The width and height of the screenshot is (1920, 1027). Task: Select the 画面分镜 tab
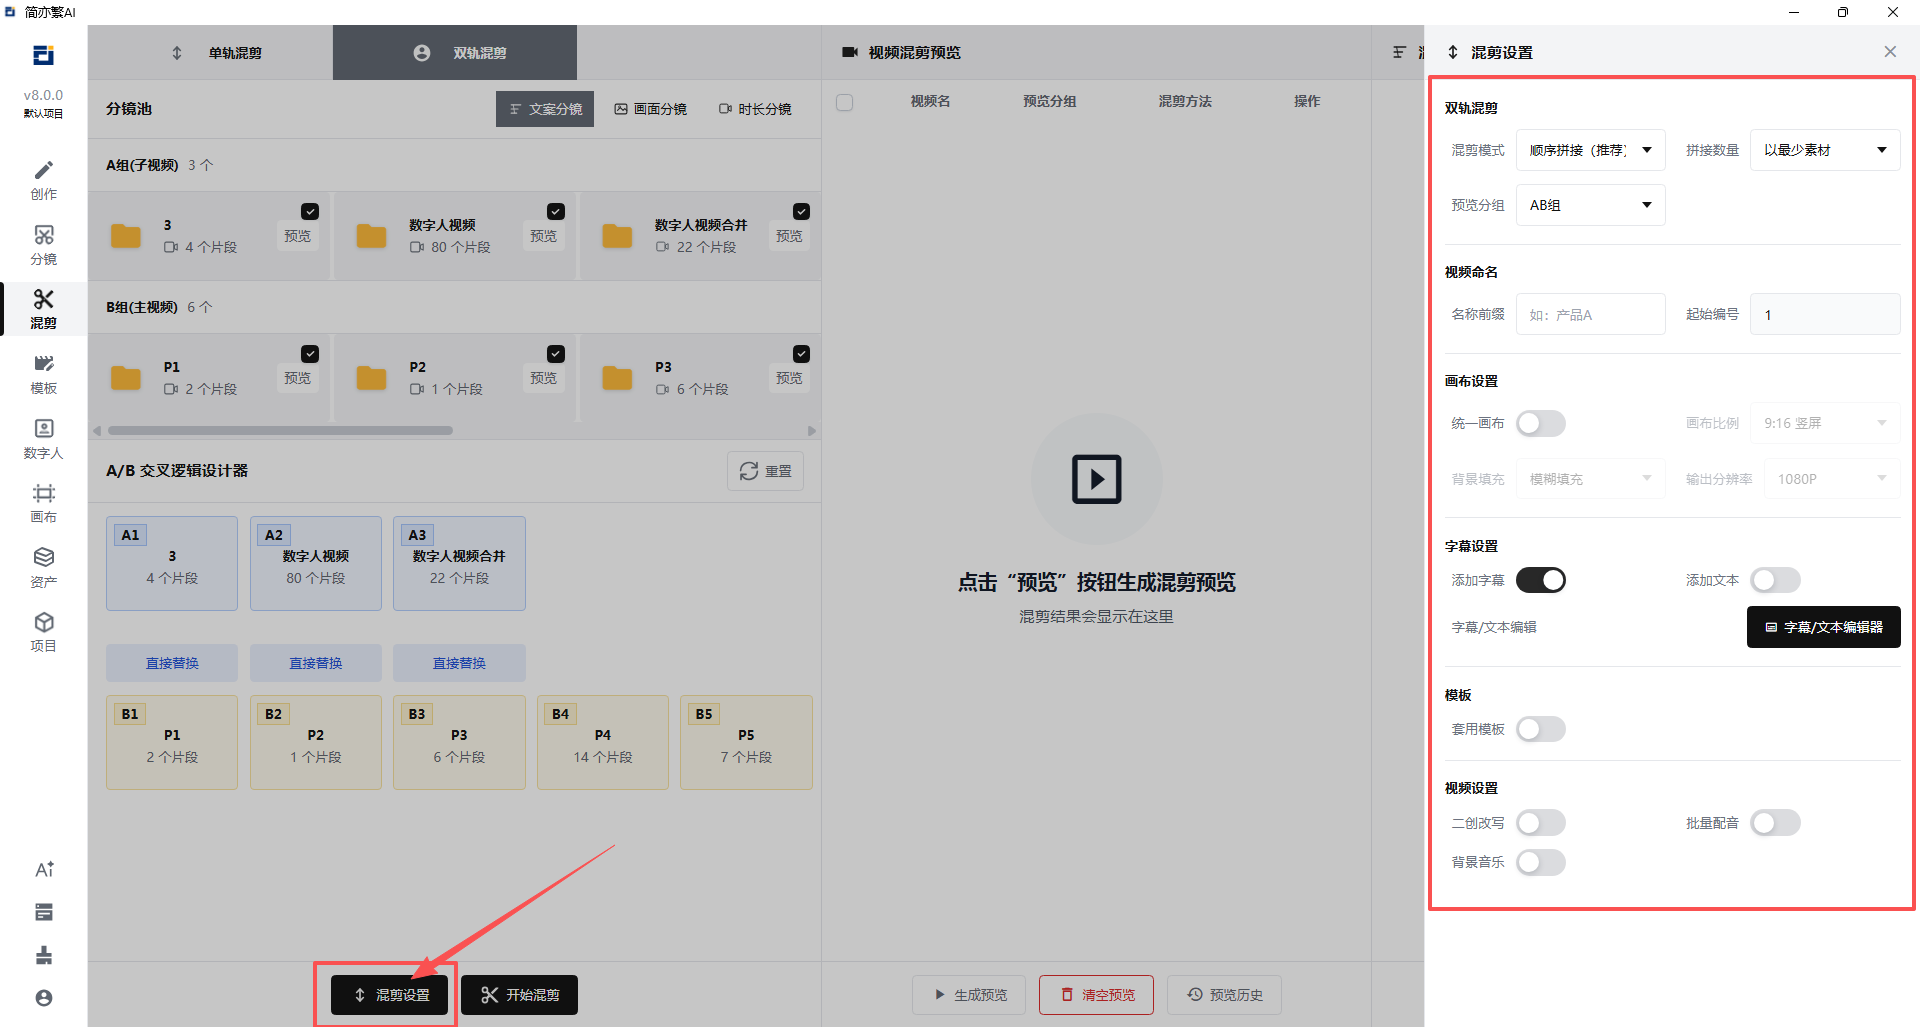tap(650, 109)
